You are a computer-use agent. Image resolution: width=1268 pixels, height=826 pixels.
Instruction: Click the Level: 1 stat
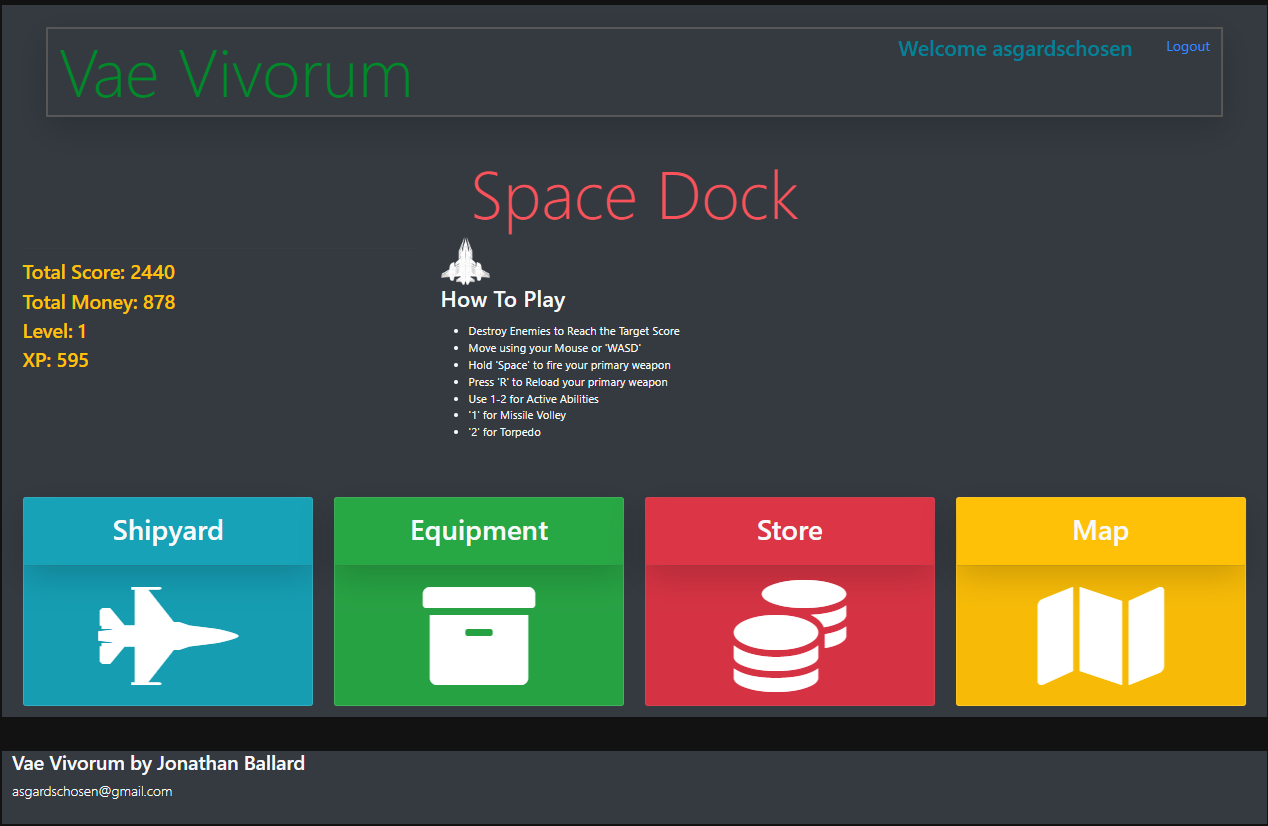55,331
